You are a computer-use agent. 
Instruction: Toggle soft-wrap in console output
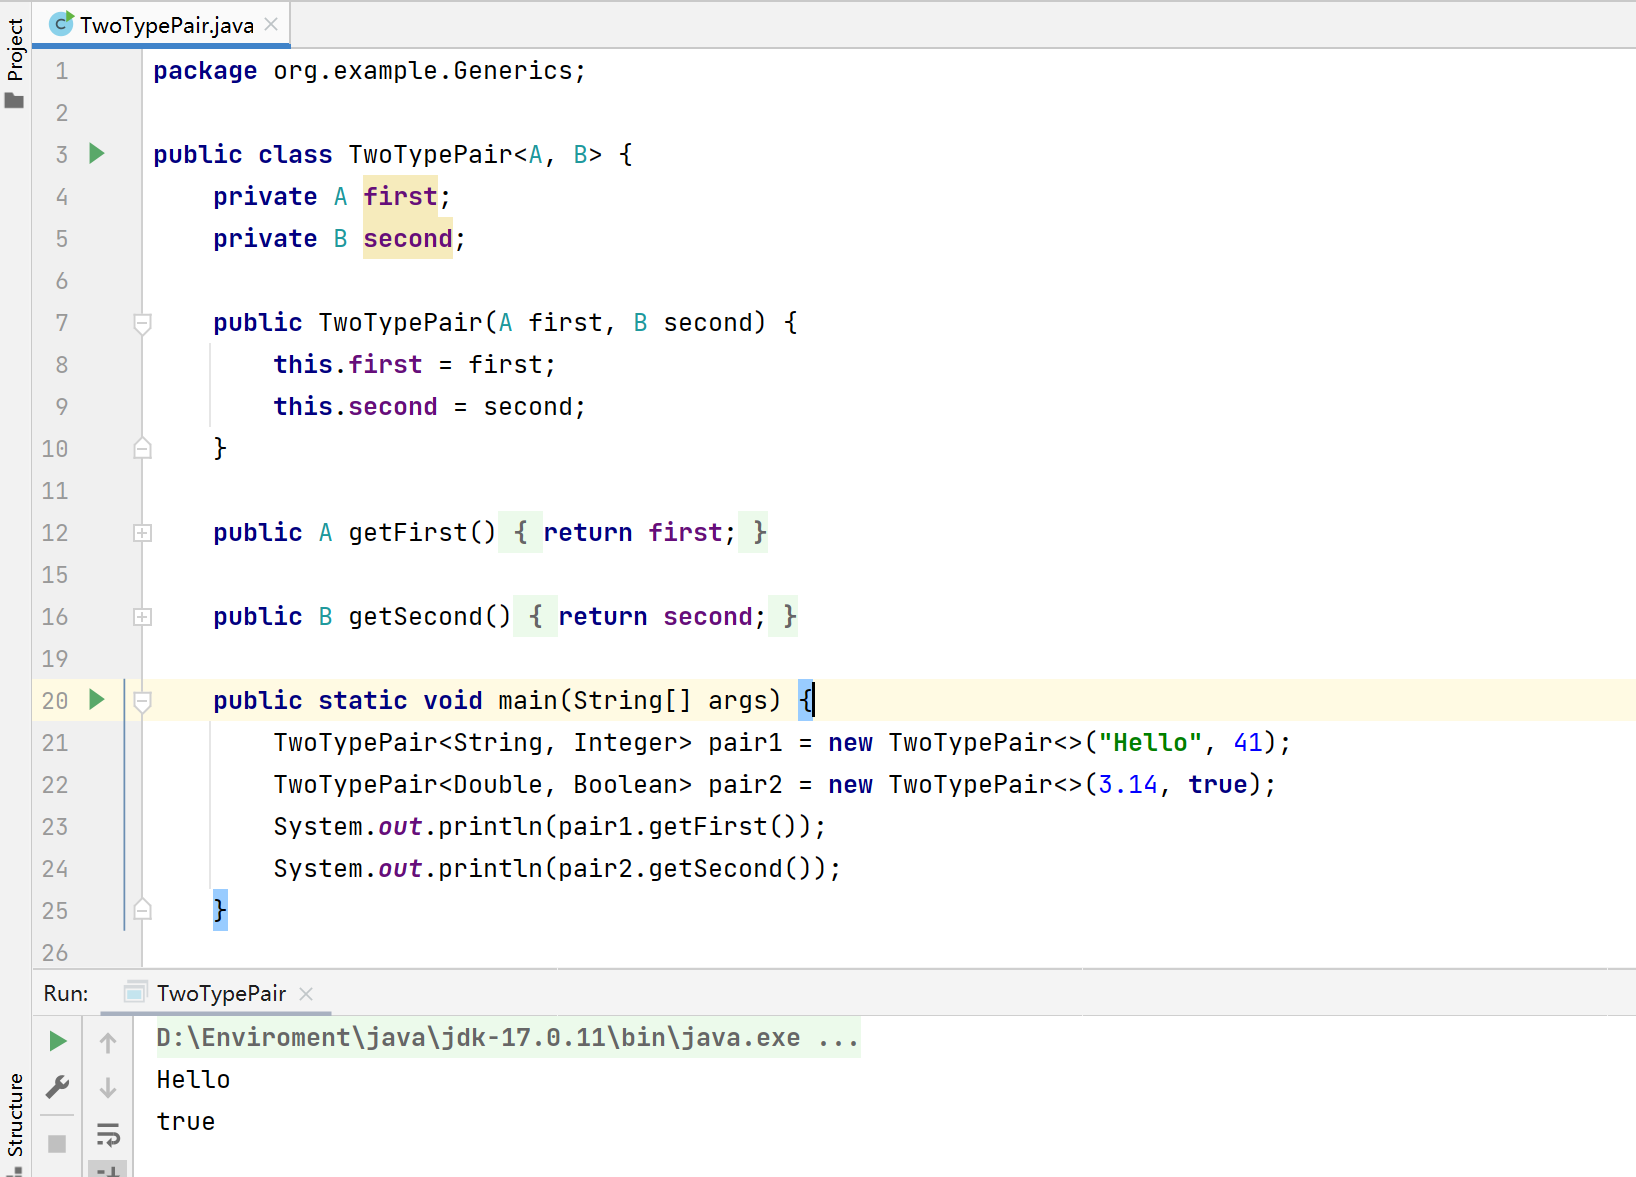108,1134
